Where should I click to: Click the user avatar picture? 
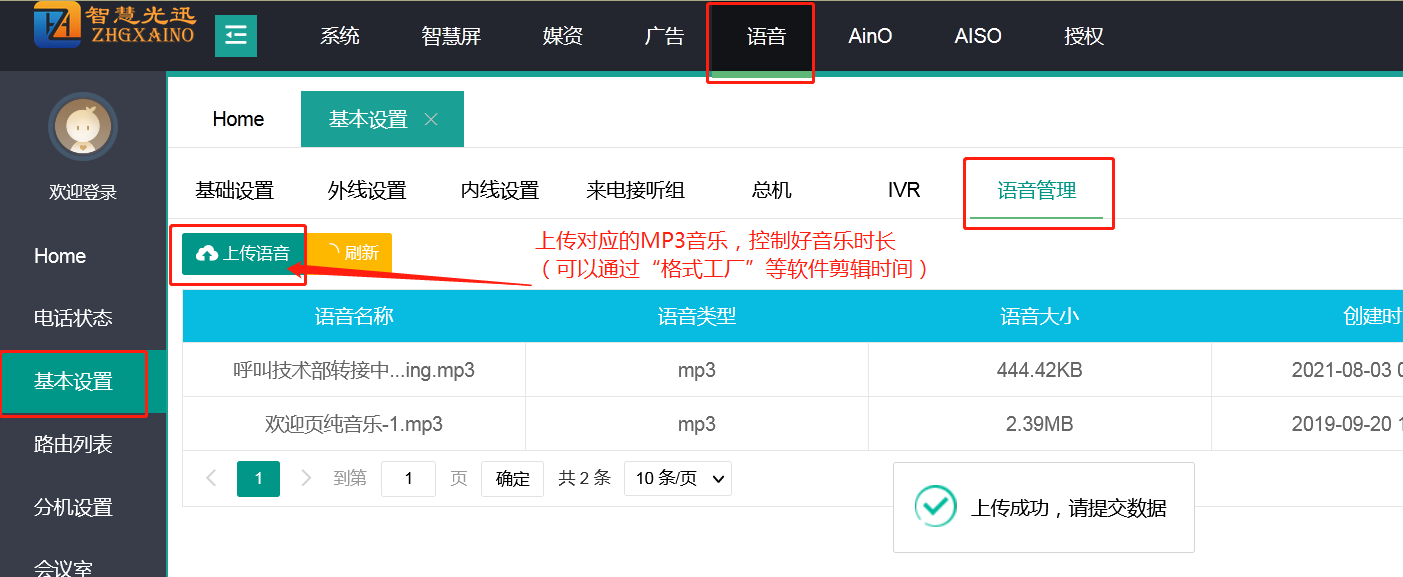[x=83, y=126]
